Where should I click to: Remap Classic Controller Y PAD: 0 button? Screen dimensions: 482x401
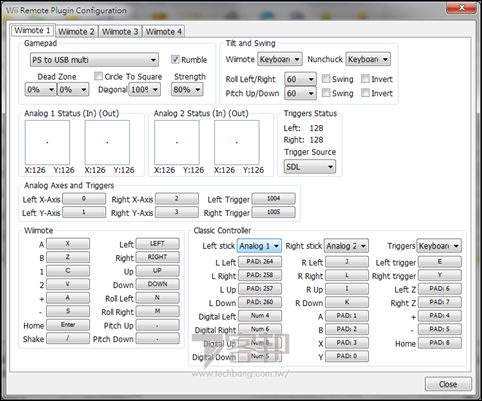347,356
